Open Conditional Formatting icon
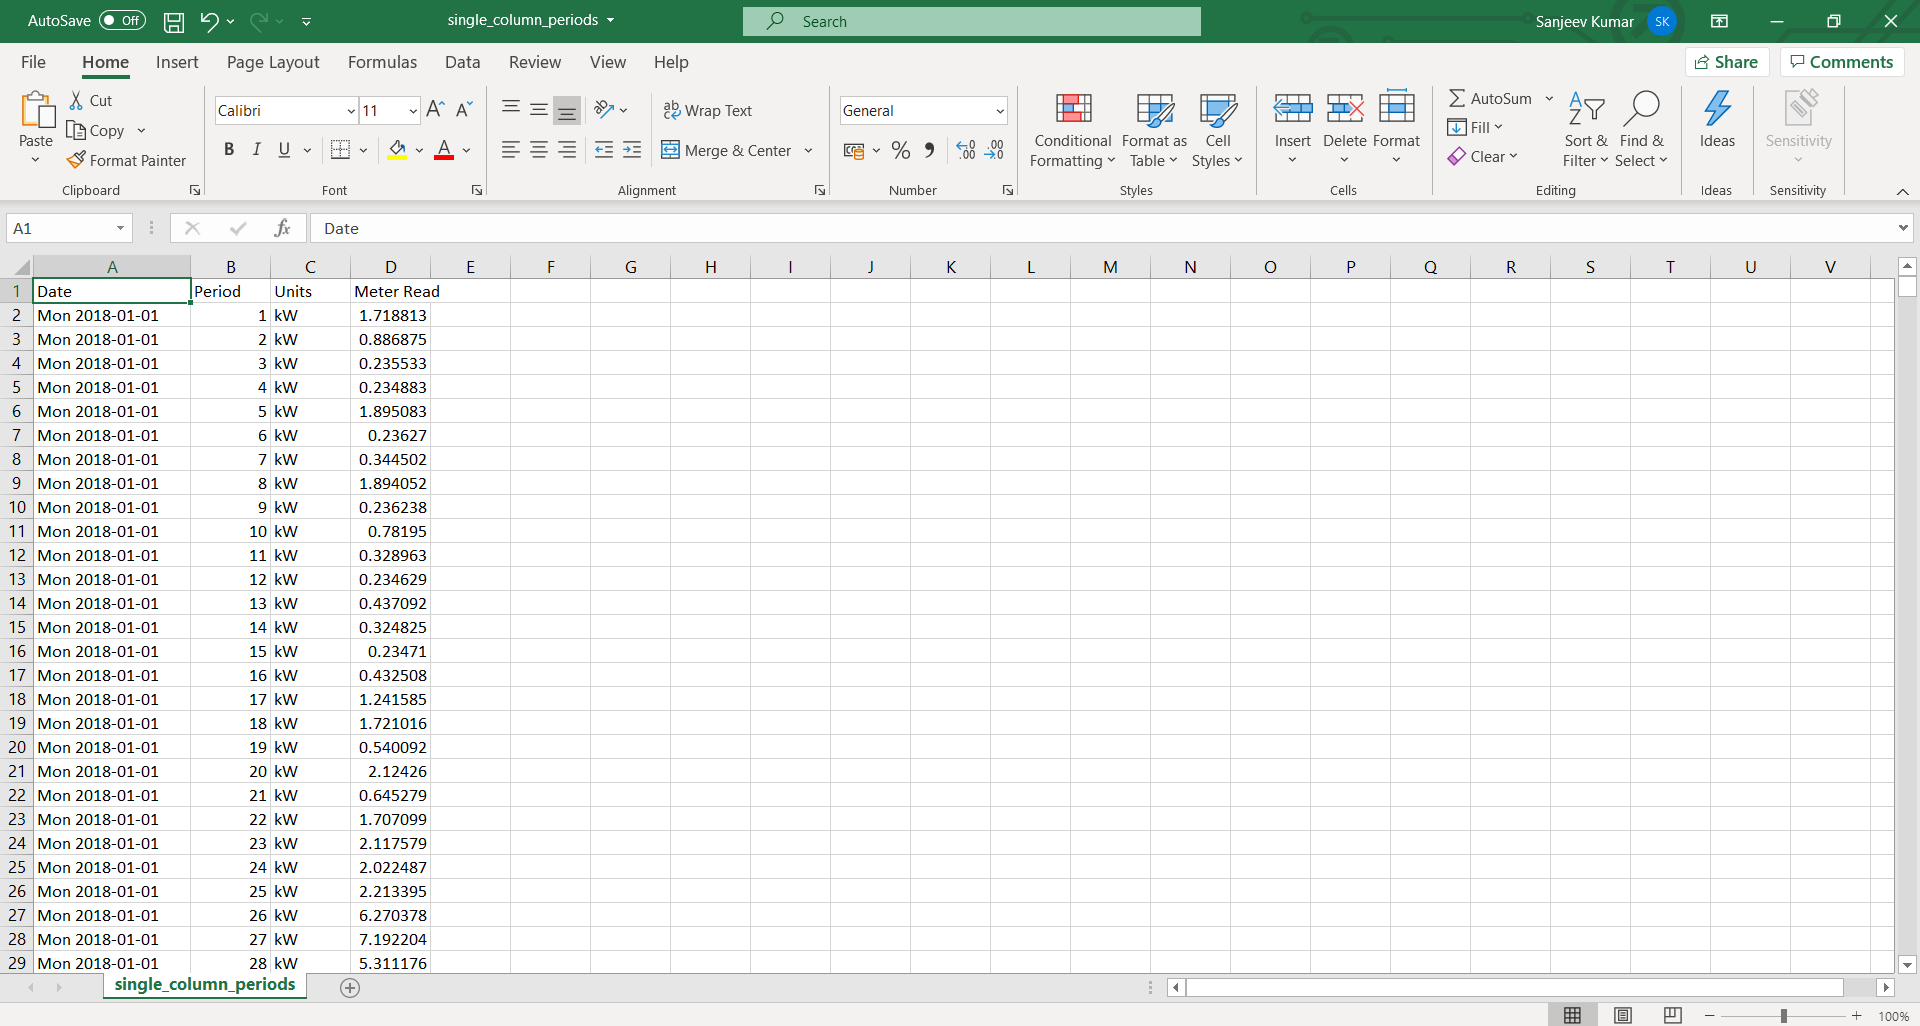The width and height of the screenshot is (1920, 1026). [1073, 108]
